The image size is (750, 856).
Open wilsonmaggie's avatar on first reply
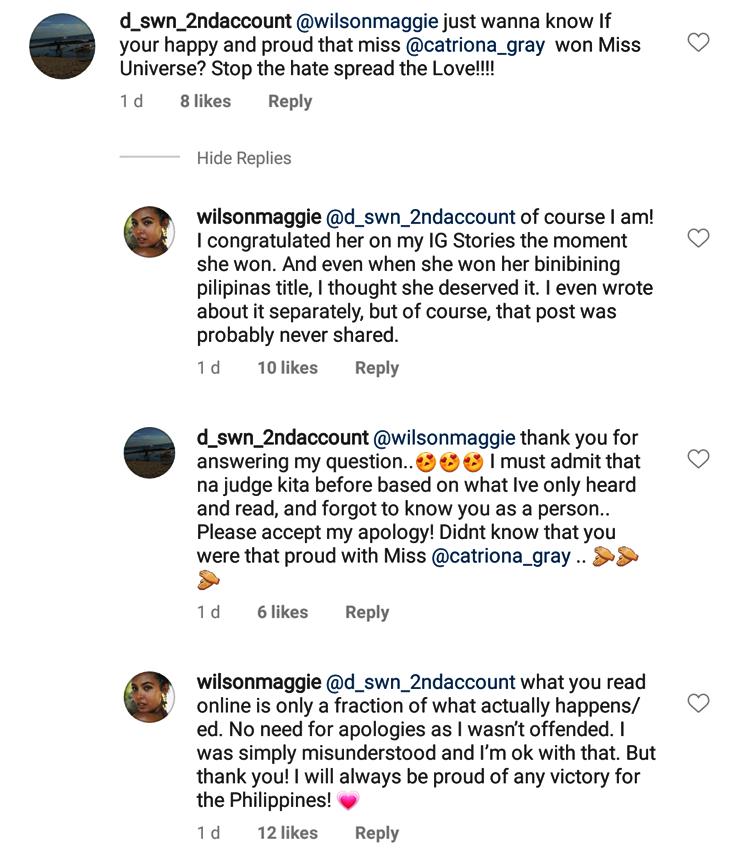(x=149, y=233)
